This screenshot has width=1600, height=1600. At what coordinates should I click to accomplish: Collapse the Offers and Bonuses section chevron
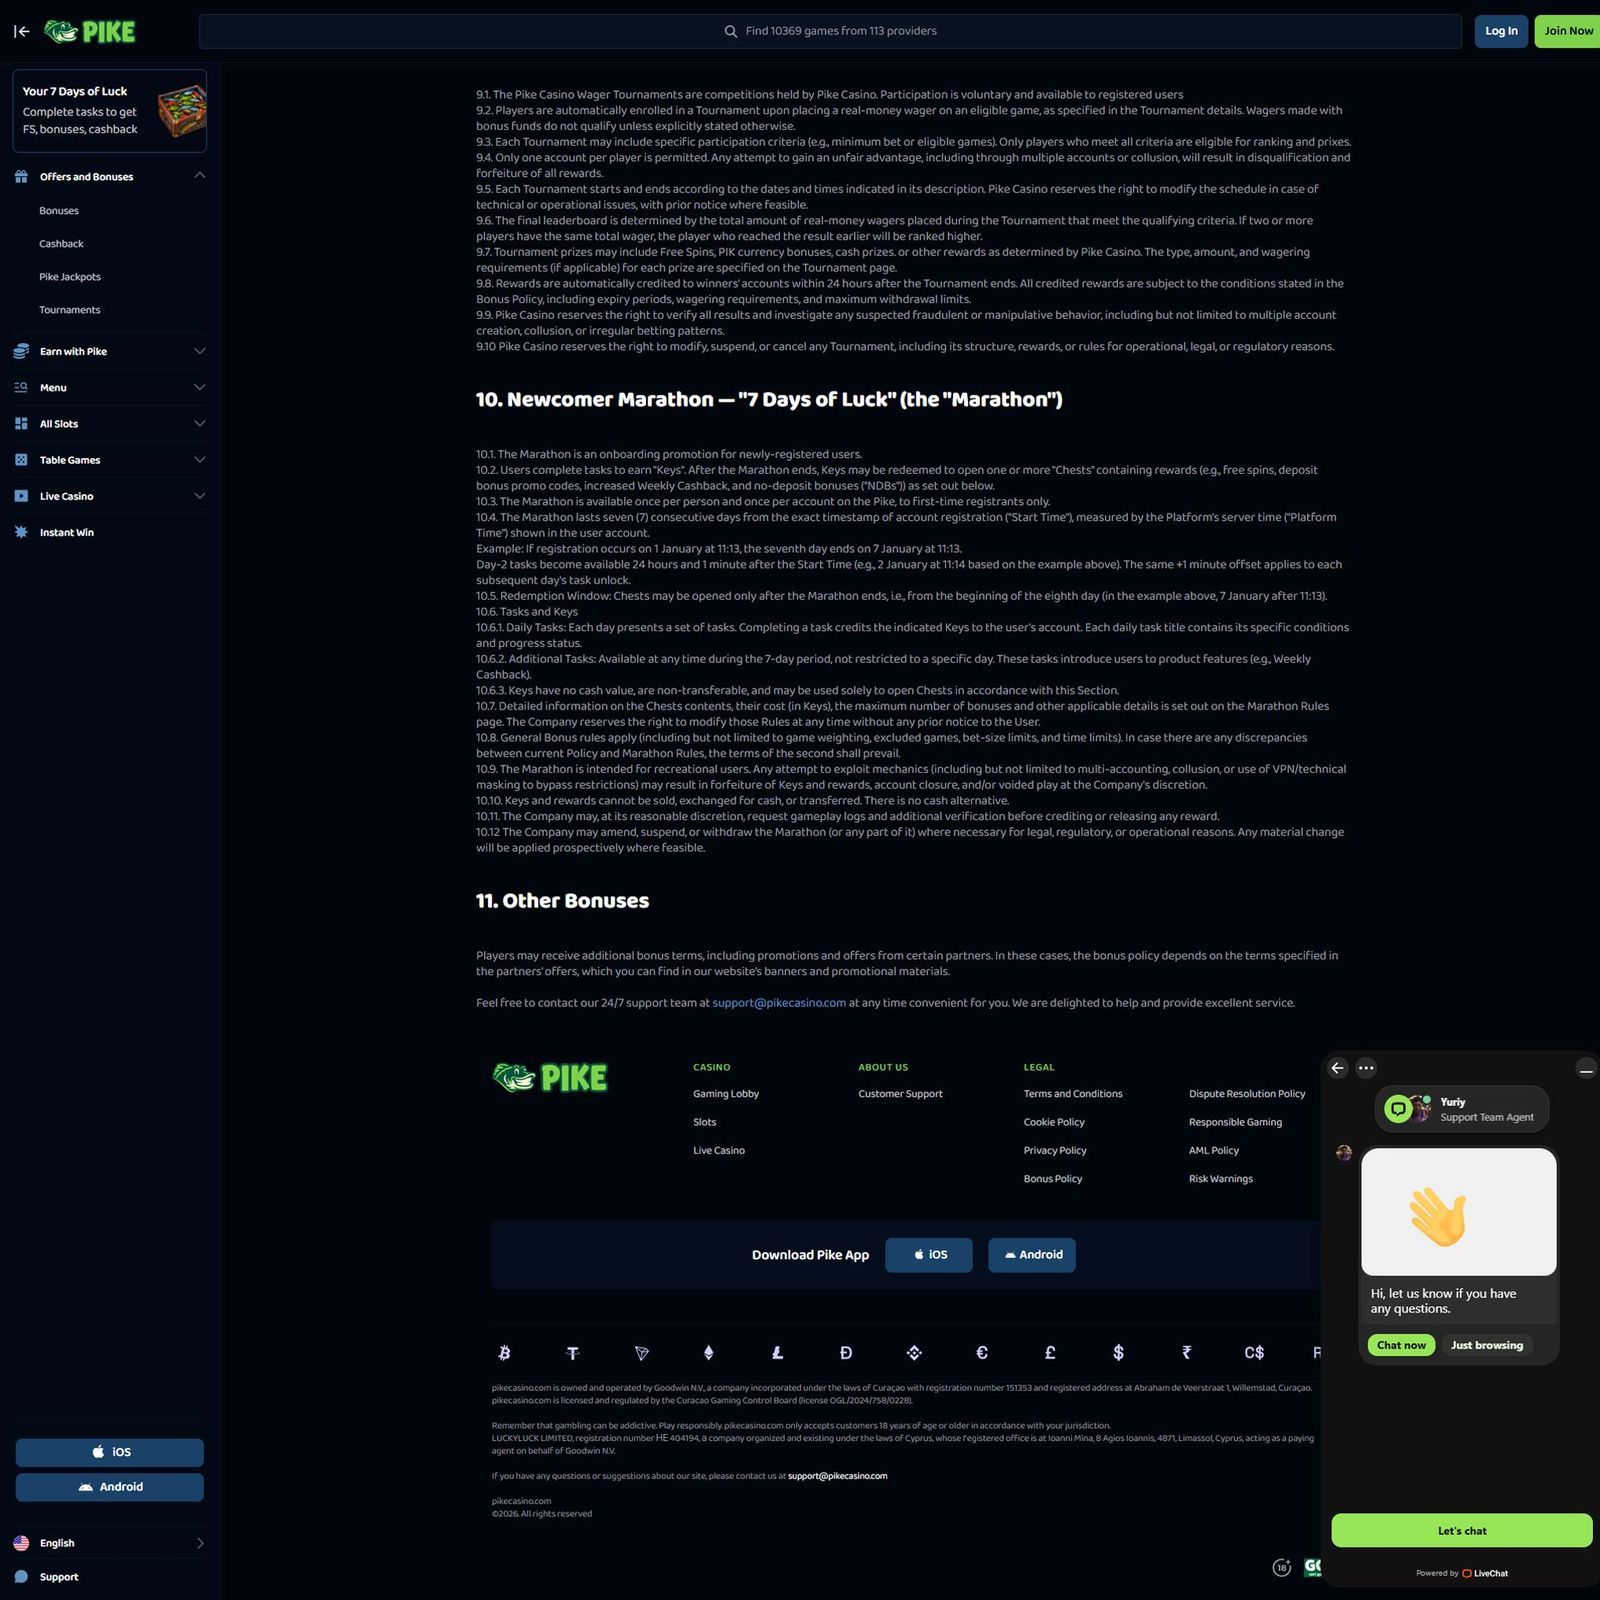199,175
